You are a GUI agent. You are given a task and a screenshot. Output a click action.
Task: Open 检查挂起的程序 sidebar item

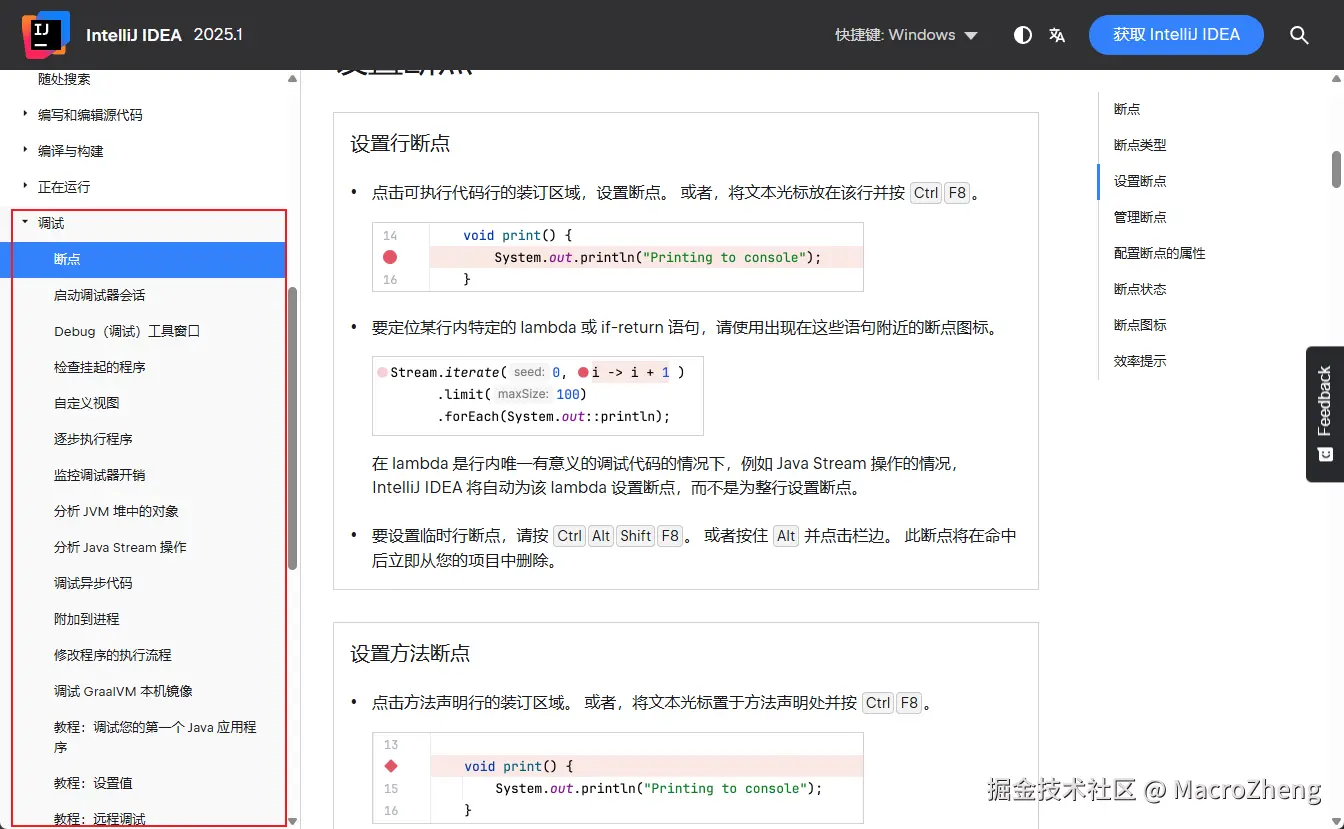click(99, 367)
